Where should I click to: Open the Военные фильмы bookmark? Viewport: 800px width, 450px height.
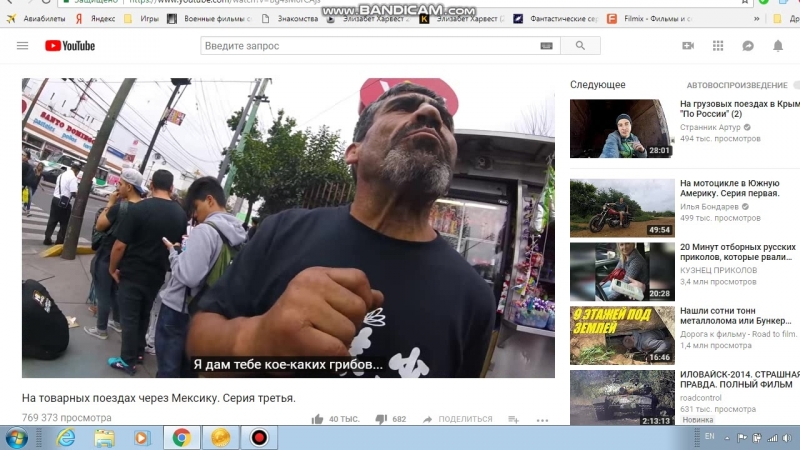pos(210,19)
